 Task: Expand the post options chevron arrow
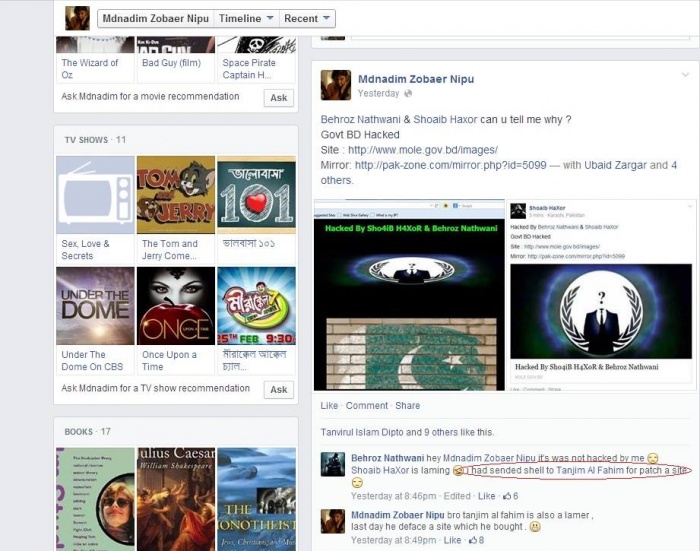(685, 75)
